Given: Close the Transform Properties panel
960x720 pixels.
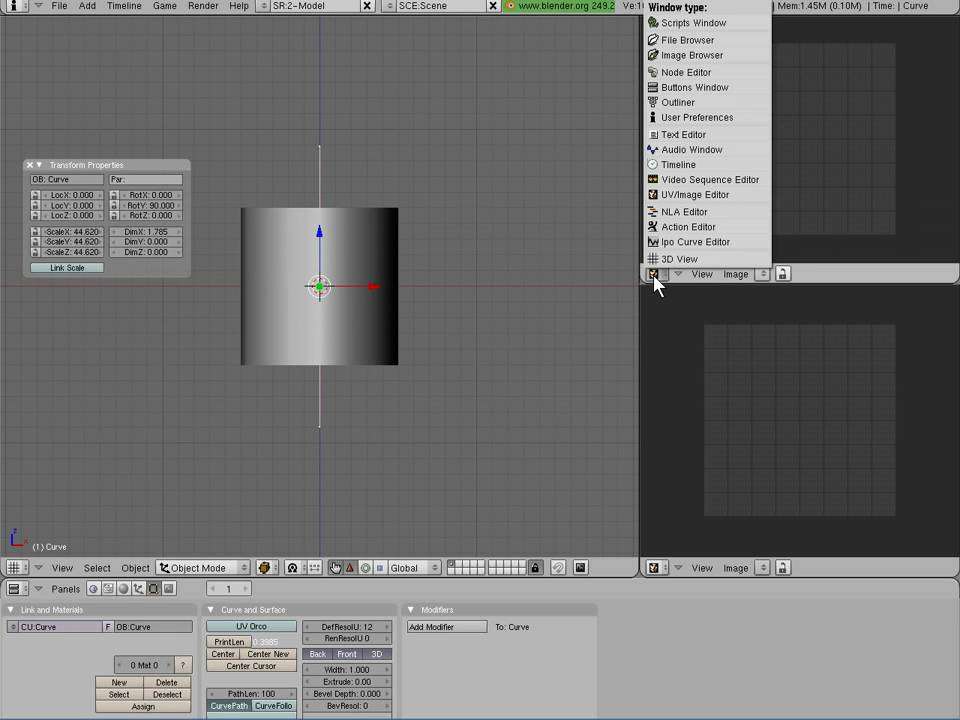Looking at the screenshot, I should tap(29, 165).
